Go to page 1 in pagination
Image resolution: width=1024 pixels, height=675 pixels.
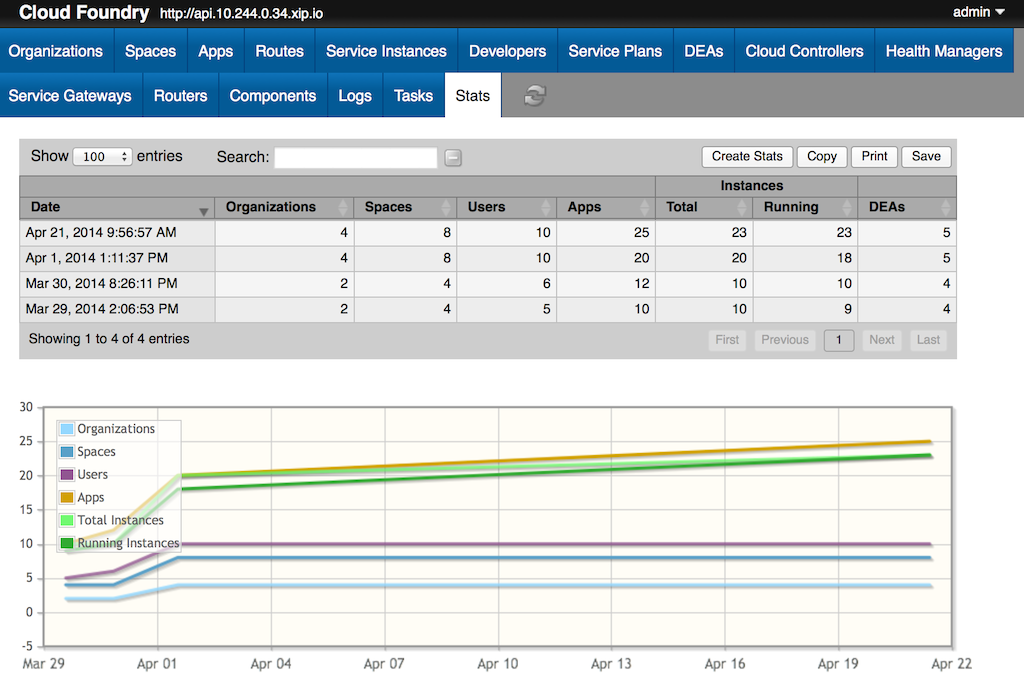839,340
